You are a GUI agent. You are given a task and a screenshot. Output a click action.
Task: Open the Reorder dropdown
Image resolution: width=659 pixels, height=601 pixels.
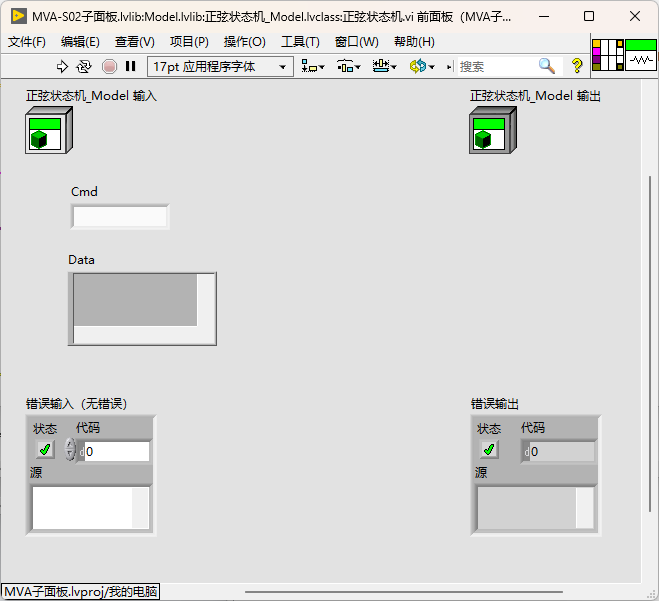point(422,66)
